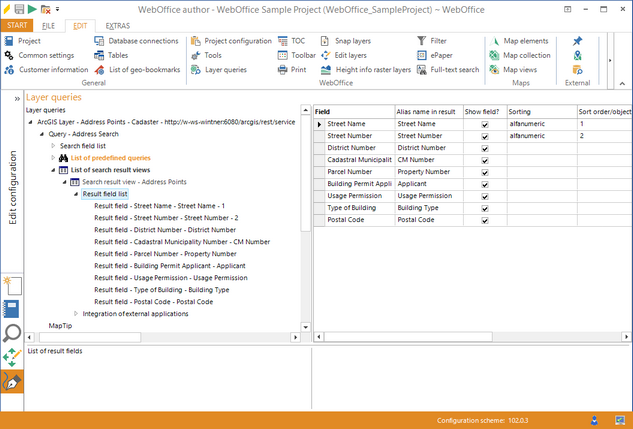Open Snap layers icon
The width and height of the screenshot is (633, 429).
[x=325, y=41]
